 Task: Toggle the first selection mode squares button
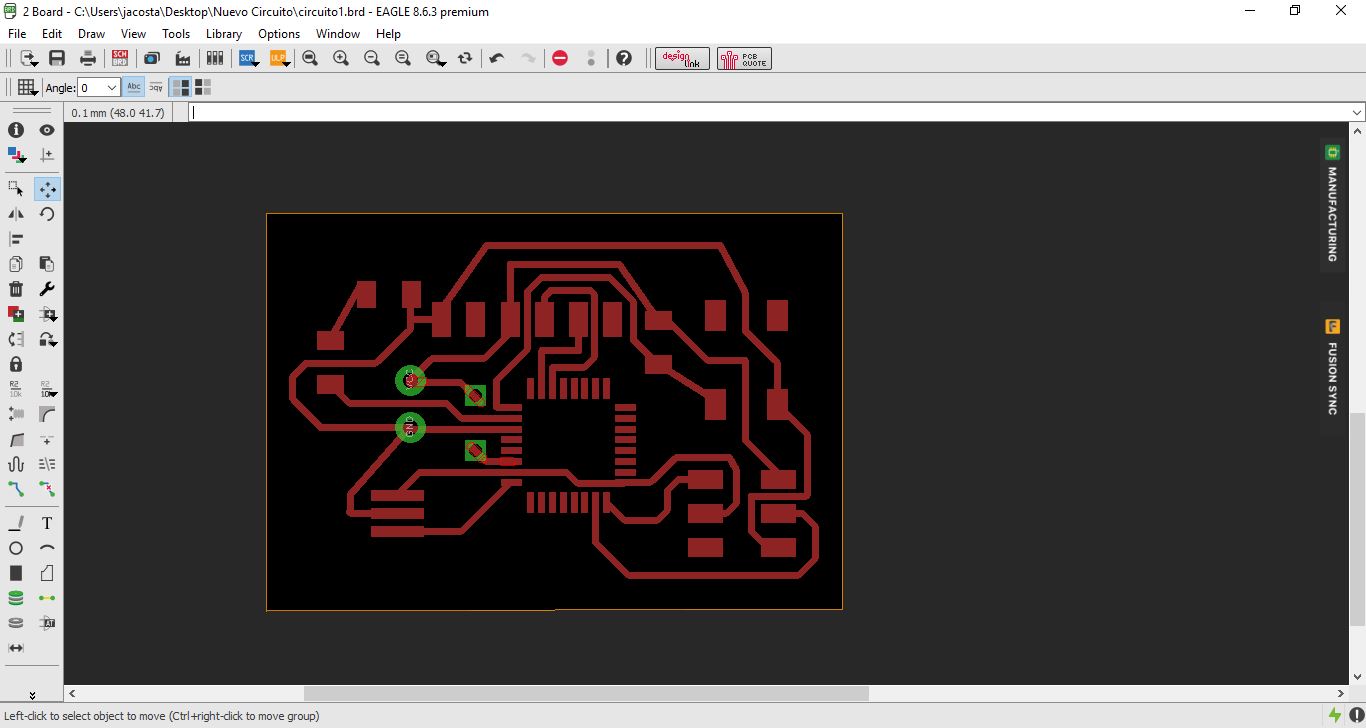pyautogui.click(x=180, y=88)
